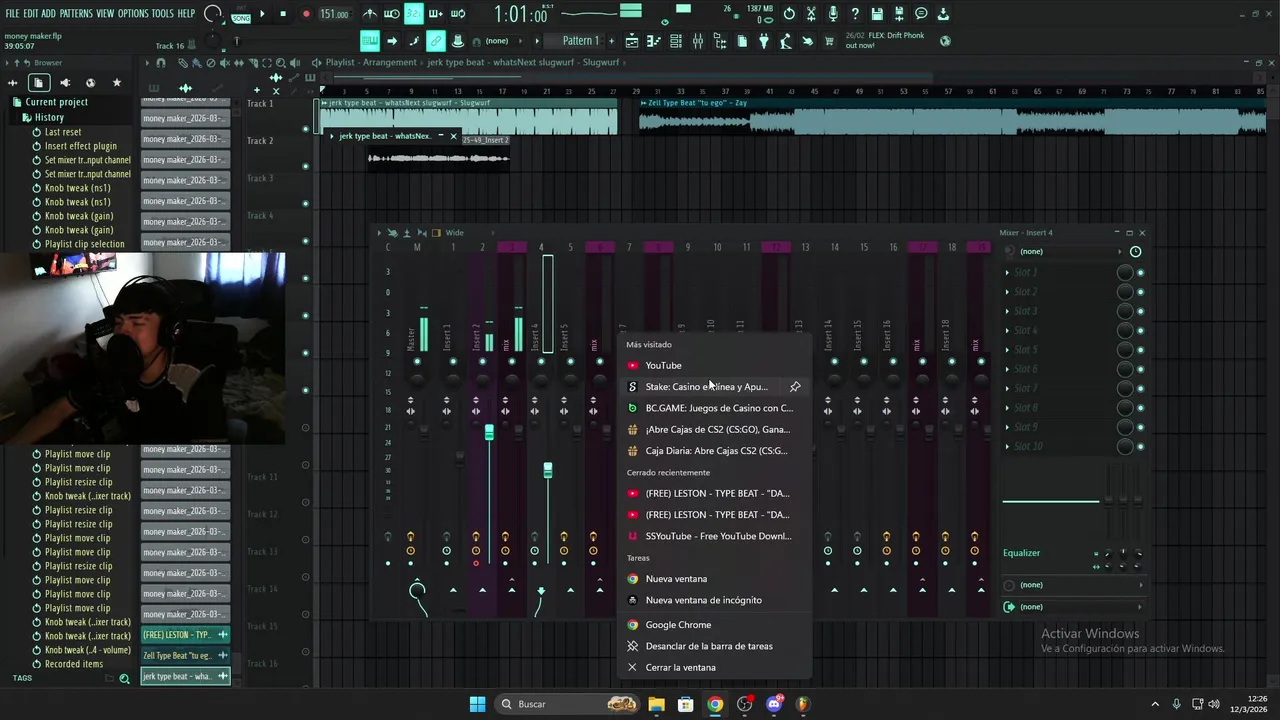Click the Insert 2 mixer fader handle
Image resolution: width=1280 pixels, height=720 pixels.
(489, 432)
